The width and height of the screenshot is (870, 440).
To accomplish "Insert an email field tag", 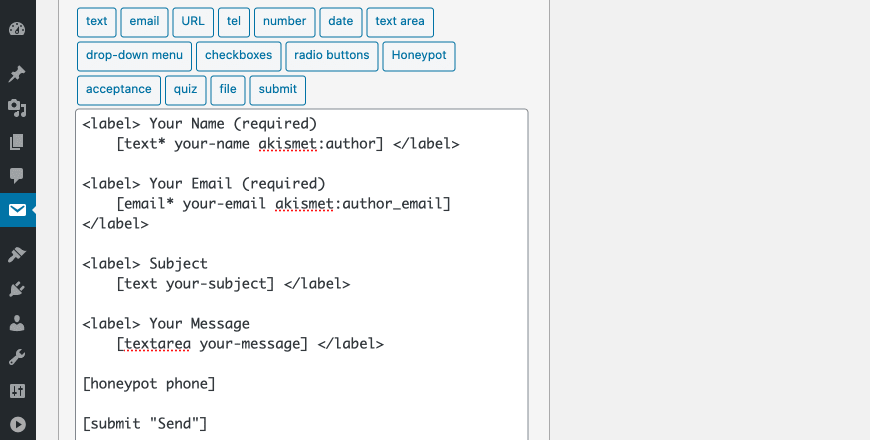I will tap(144, 22).
